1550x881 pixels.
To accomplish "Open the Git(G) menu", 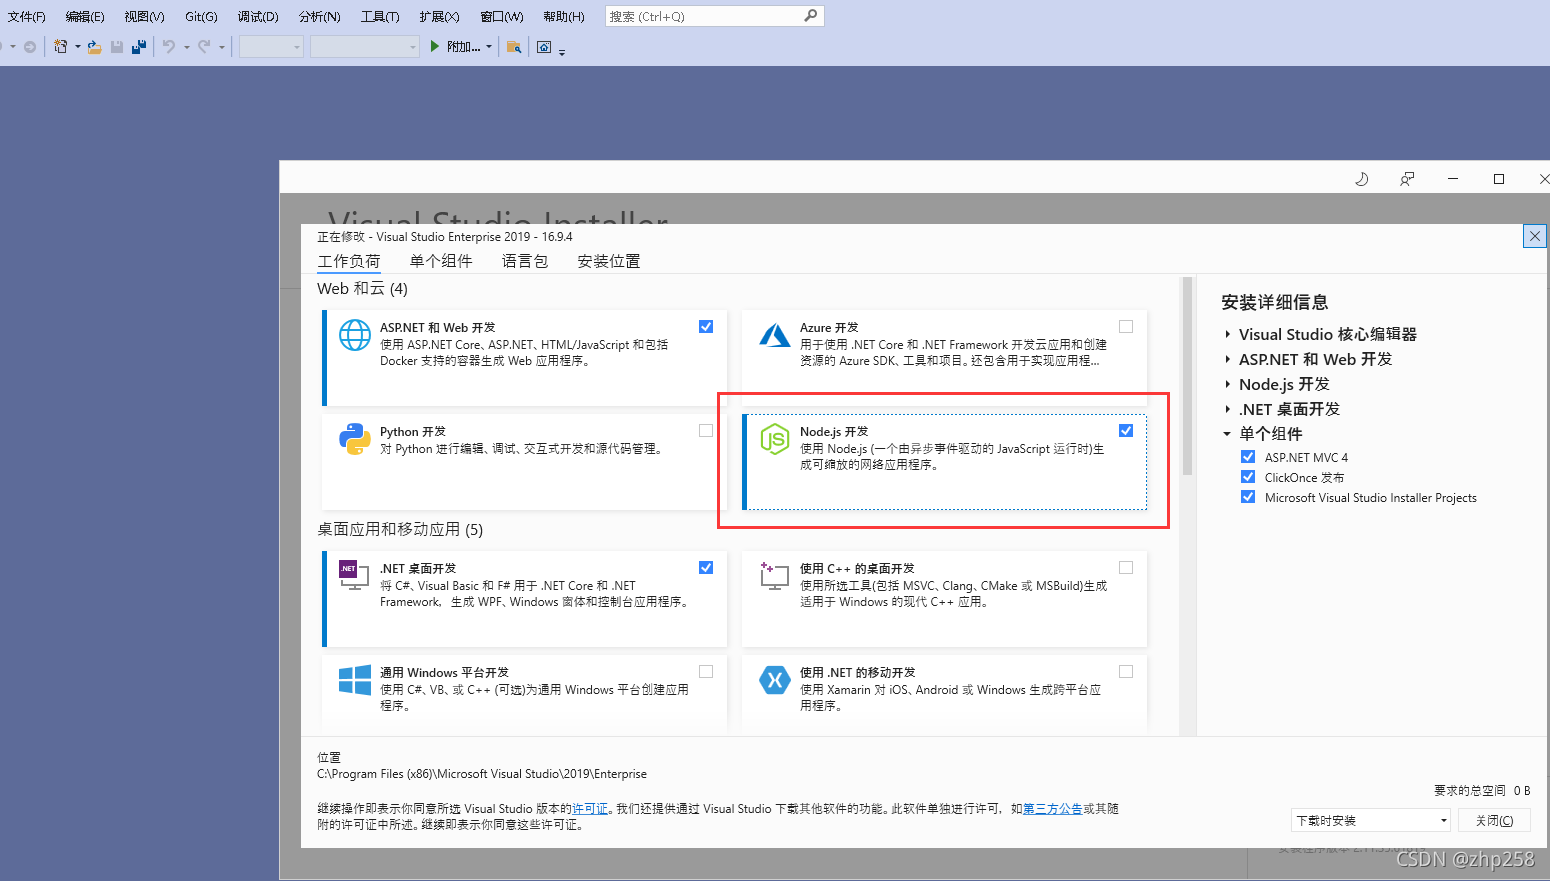I will click(201, 16).
